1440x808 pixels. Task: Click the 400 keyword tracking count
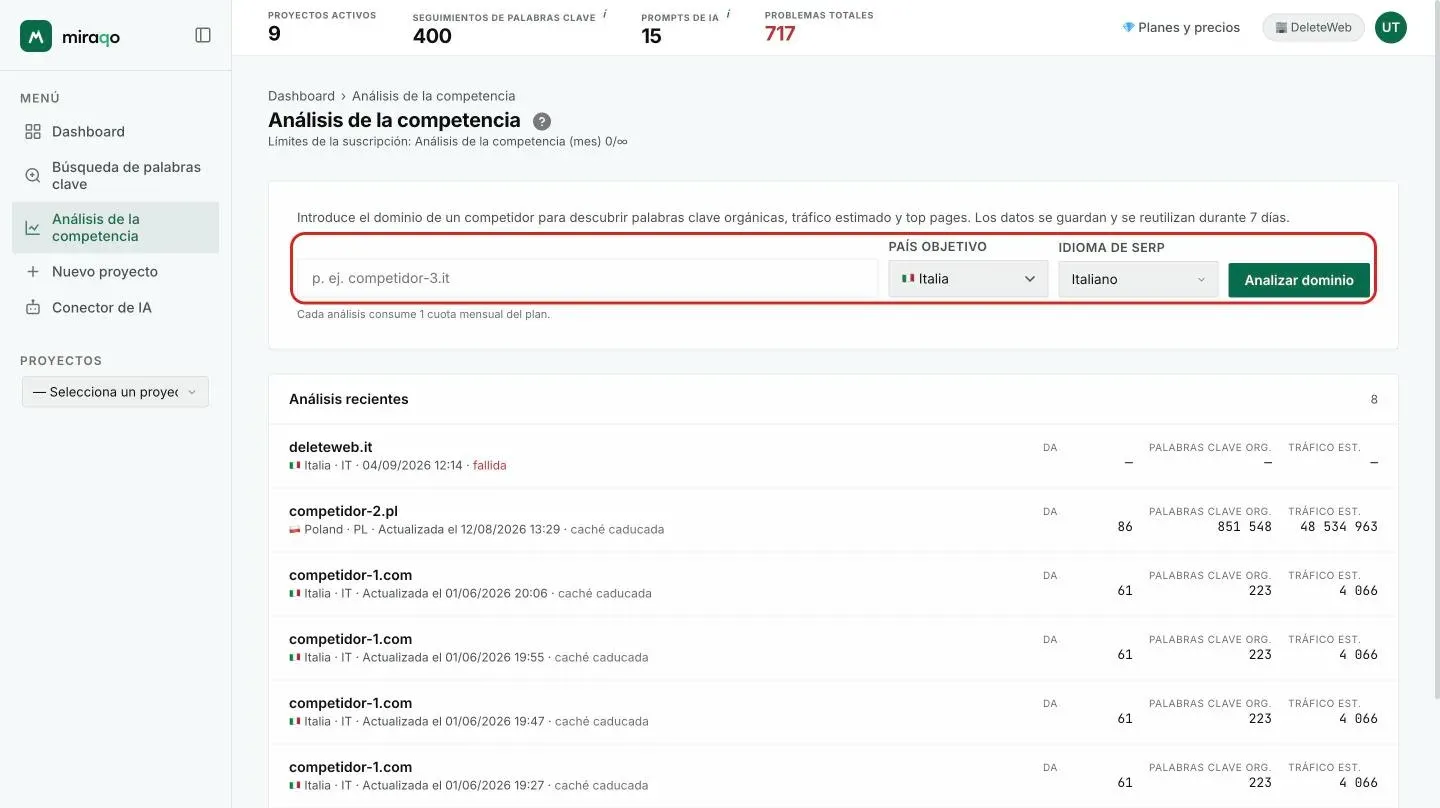432,36
